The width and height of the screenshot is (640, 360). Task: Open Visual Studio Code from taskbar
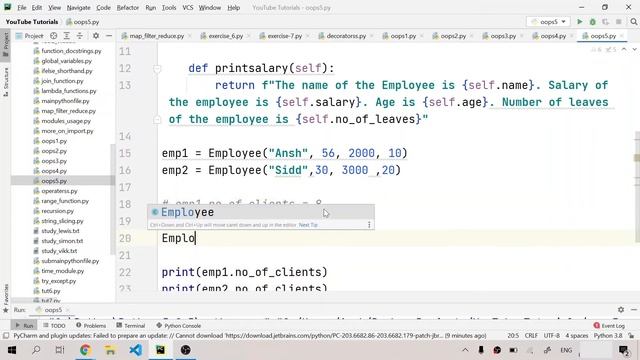[x=136, y=350]
